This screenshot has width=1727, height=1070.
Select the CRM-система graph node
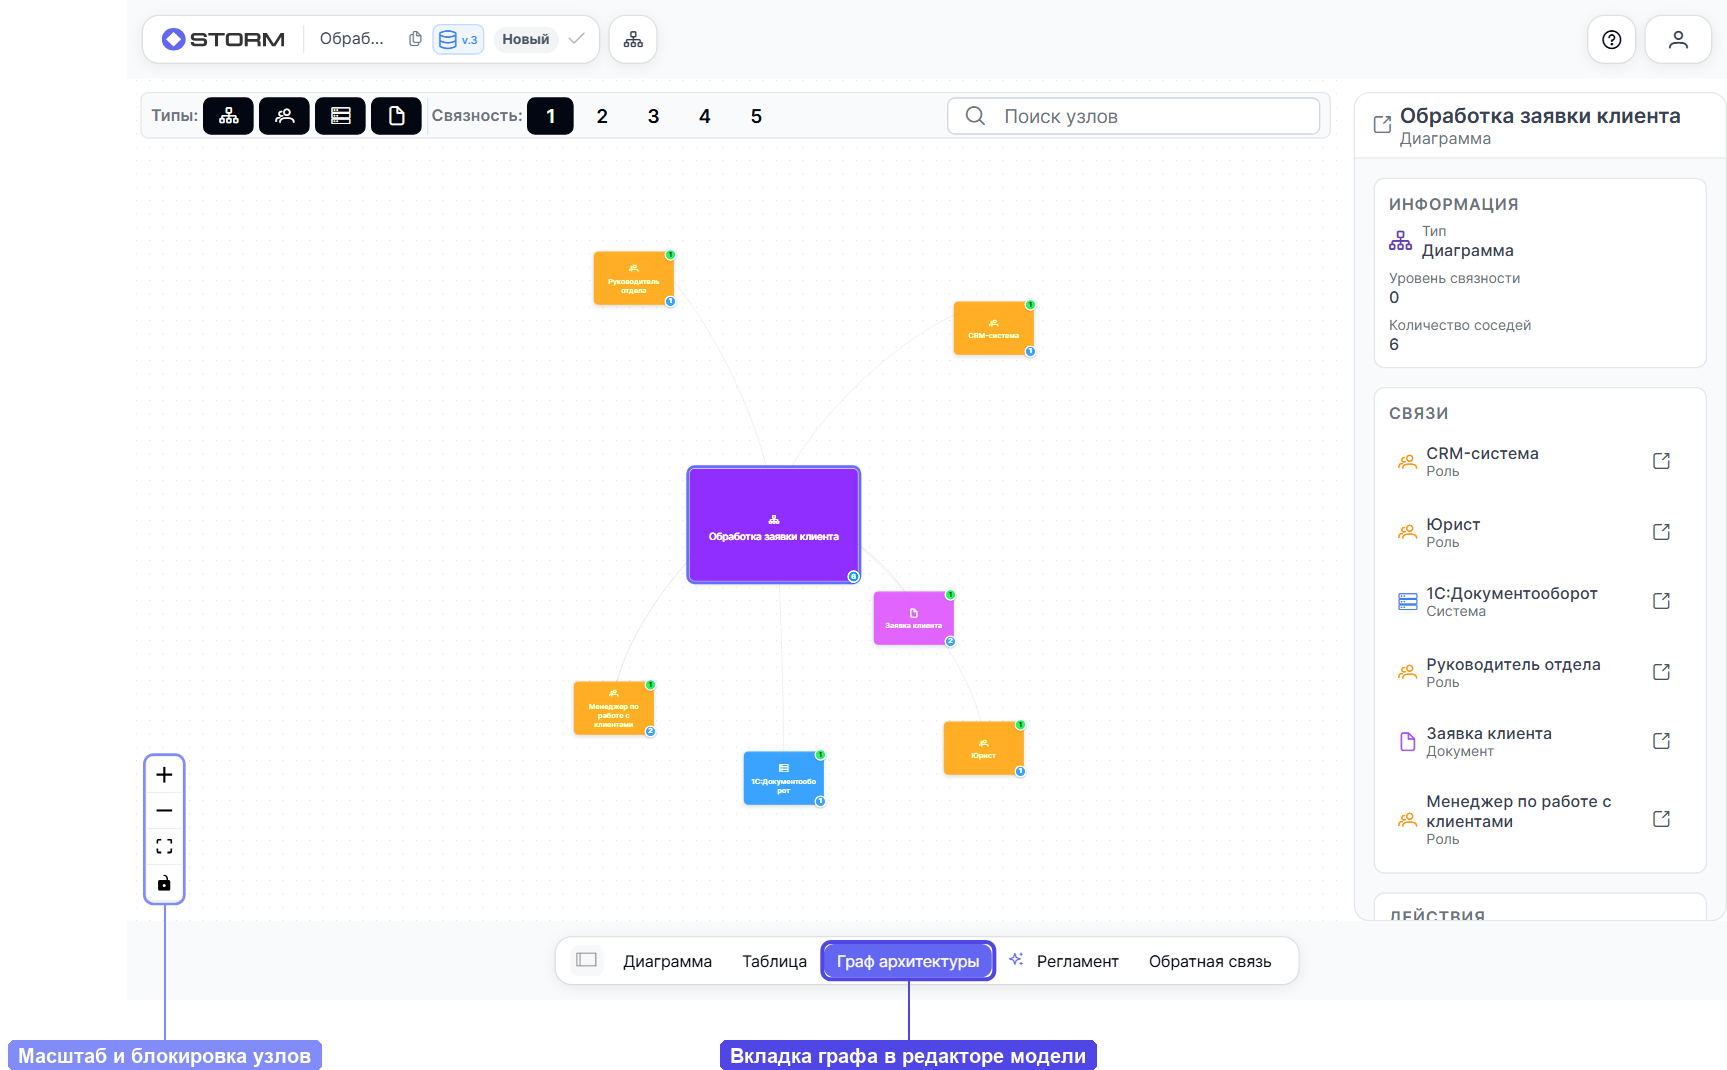(993, 328)
